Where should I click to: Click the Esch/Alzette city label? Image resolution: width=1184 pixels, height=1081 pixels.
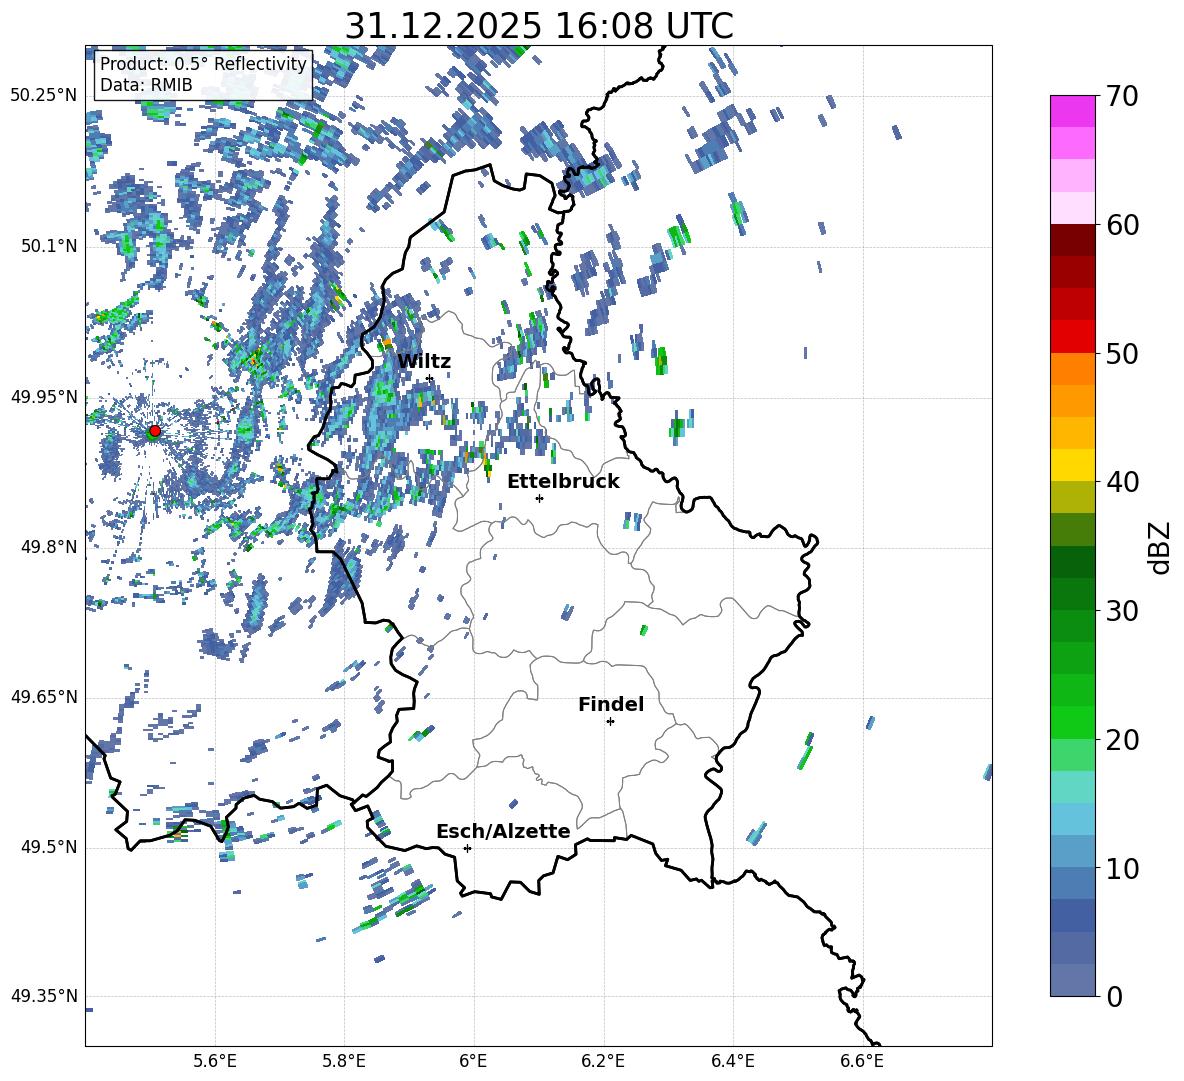(x=504, y=831)
